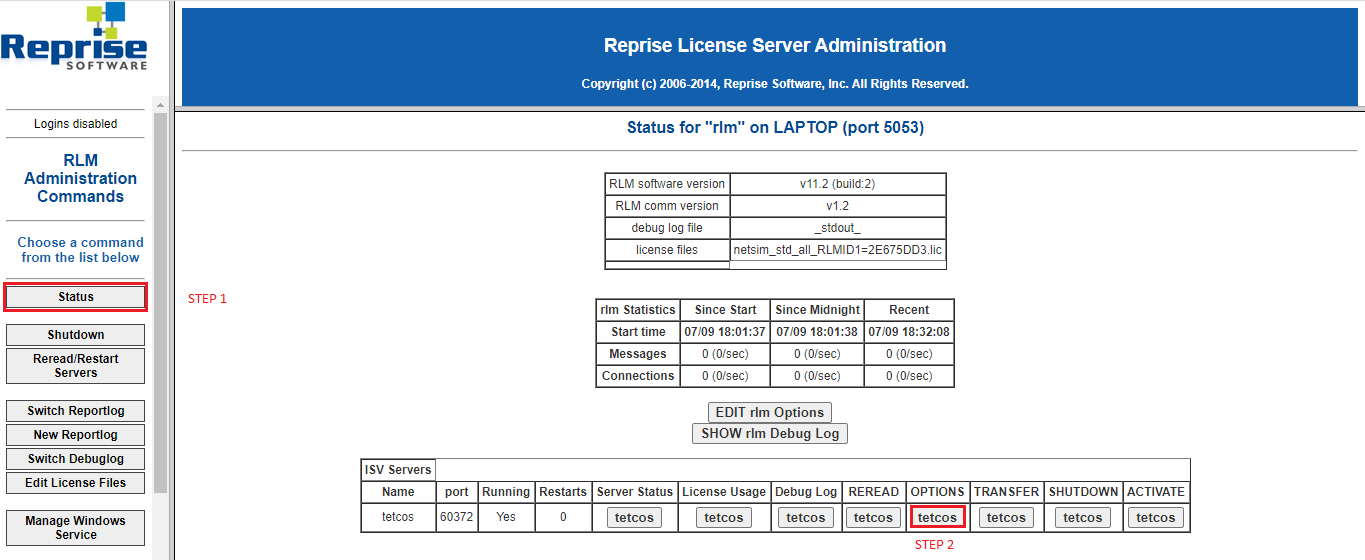Click the Reprise Software logo
Image resolution: width=1365 pixels, height=560 pixels.
74,37
